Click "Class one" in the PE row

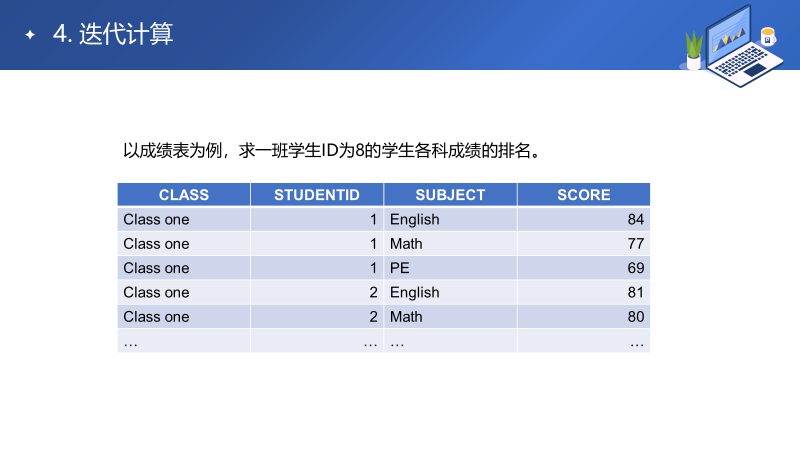coord(156,268)
